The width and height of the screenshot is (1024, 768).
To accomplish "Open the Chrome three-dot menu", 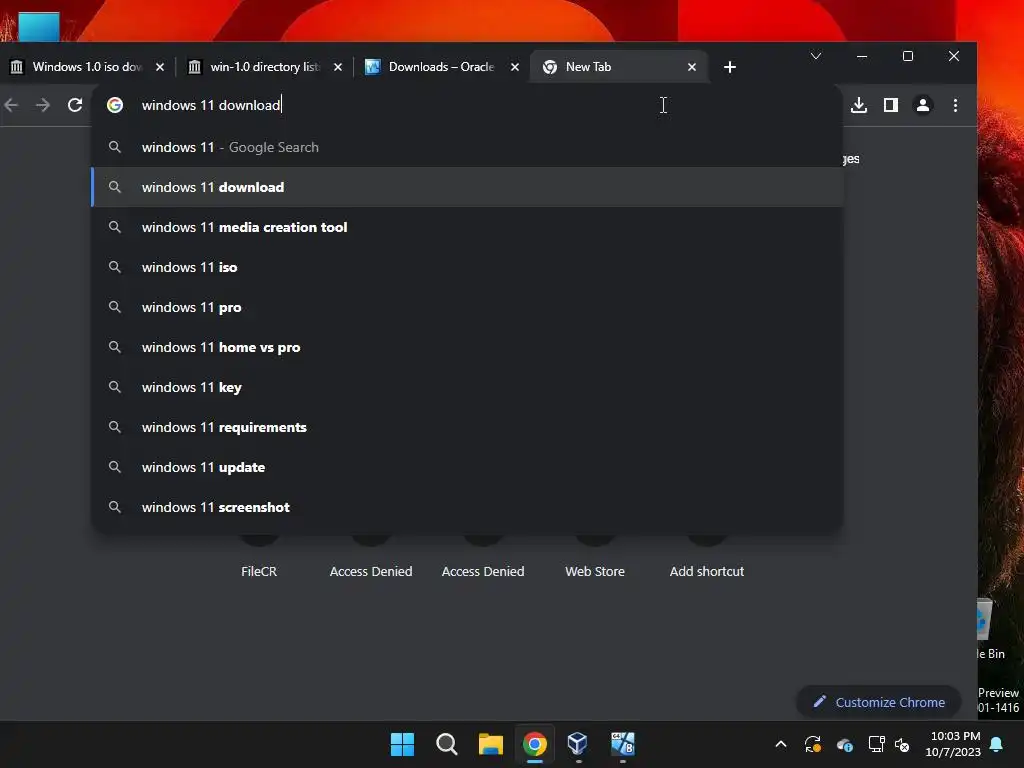I will click(x=955, y=105).
